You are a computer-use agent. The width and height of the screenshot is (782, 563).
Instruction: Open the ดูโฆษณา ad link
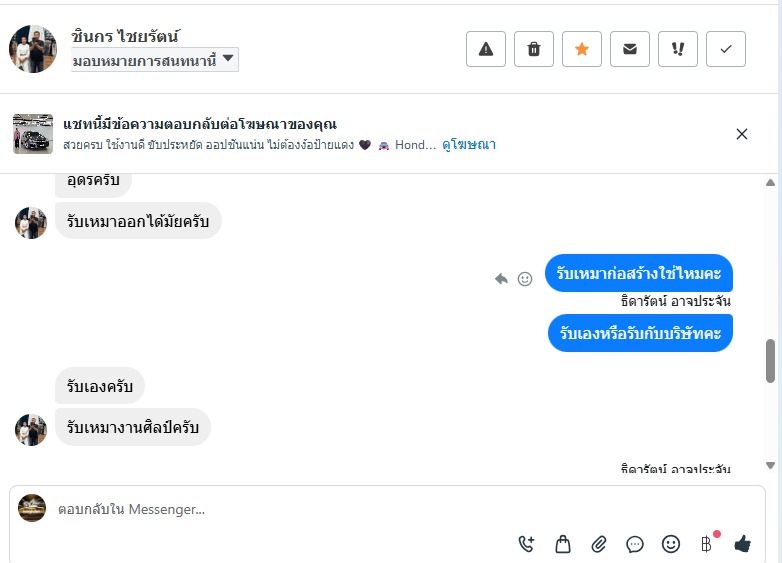[x=469, y=145]
